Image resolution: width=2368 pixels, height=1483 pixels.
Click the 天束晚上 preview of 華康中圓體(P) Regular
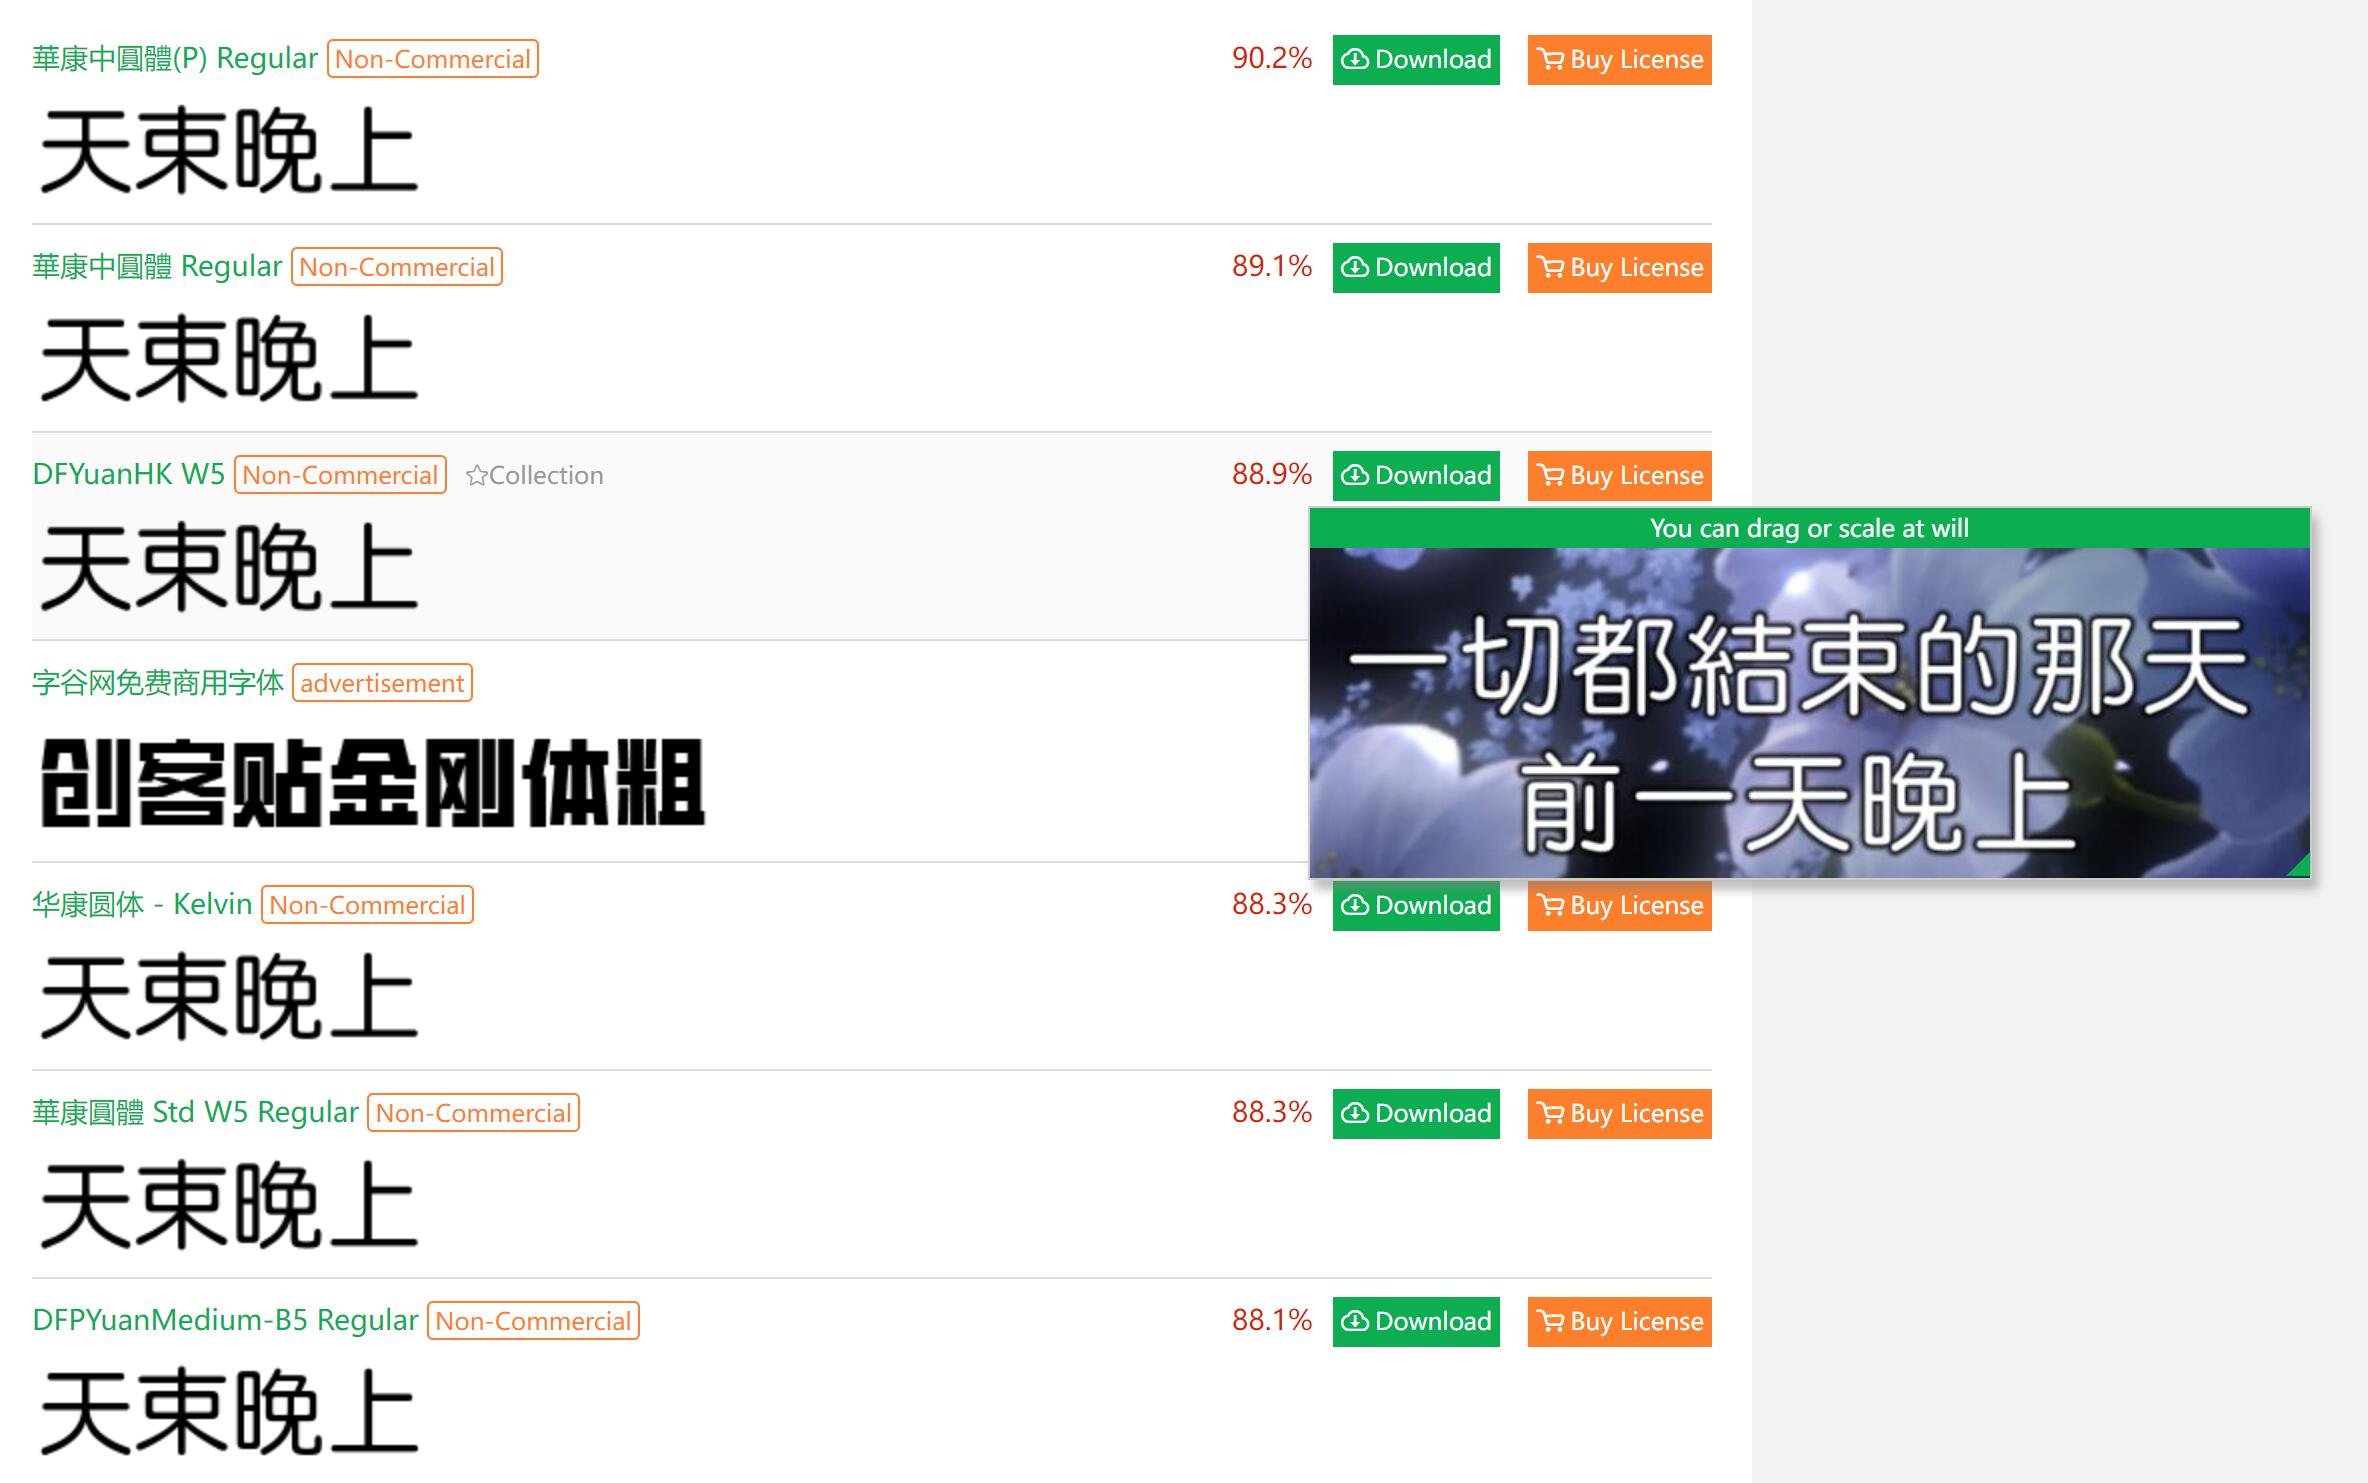229,151
